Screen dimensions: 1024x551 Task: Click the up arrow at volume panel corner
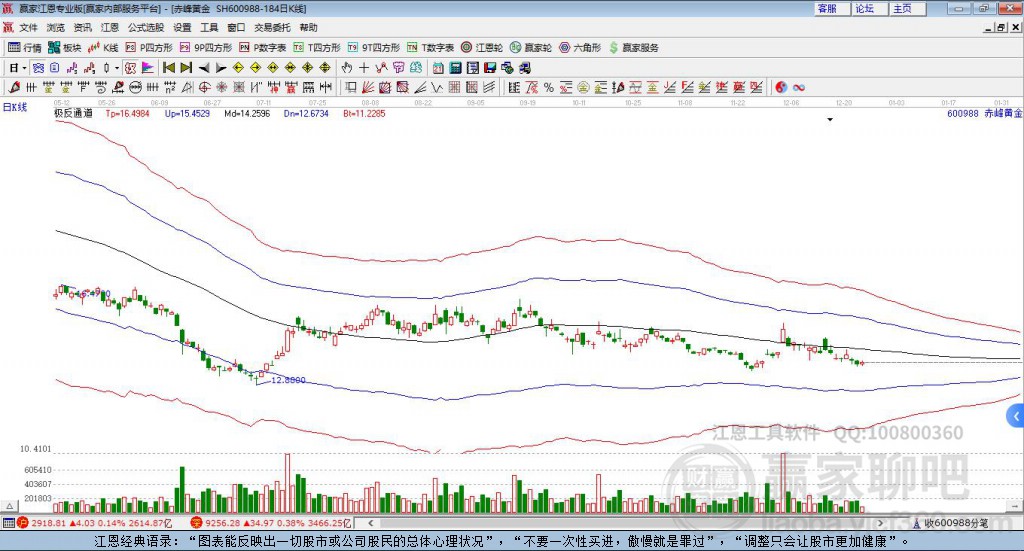[x=9, y=506]
